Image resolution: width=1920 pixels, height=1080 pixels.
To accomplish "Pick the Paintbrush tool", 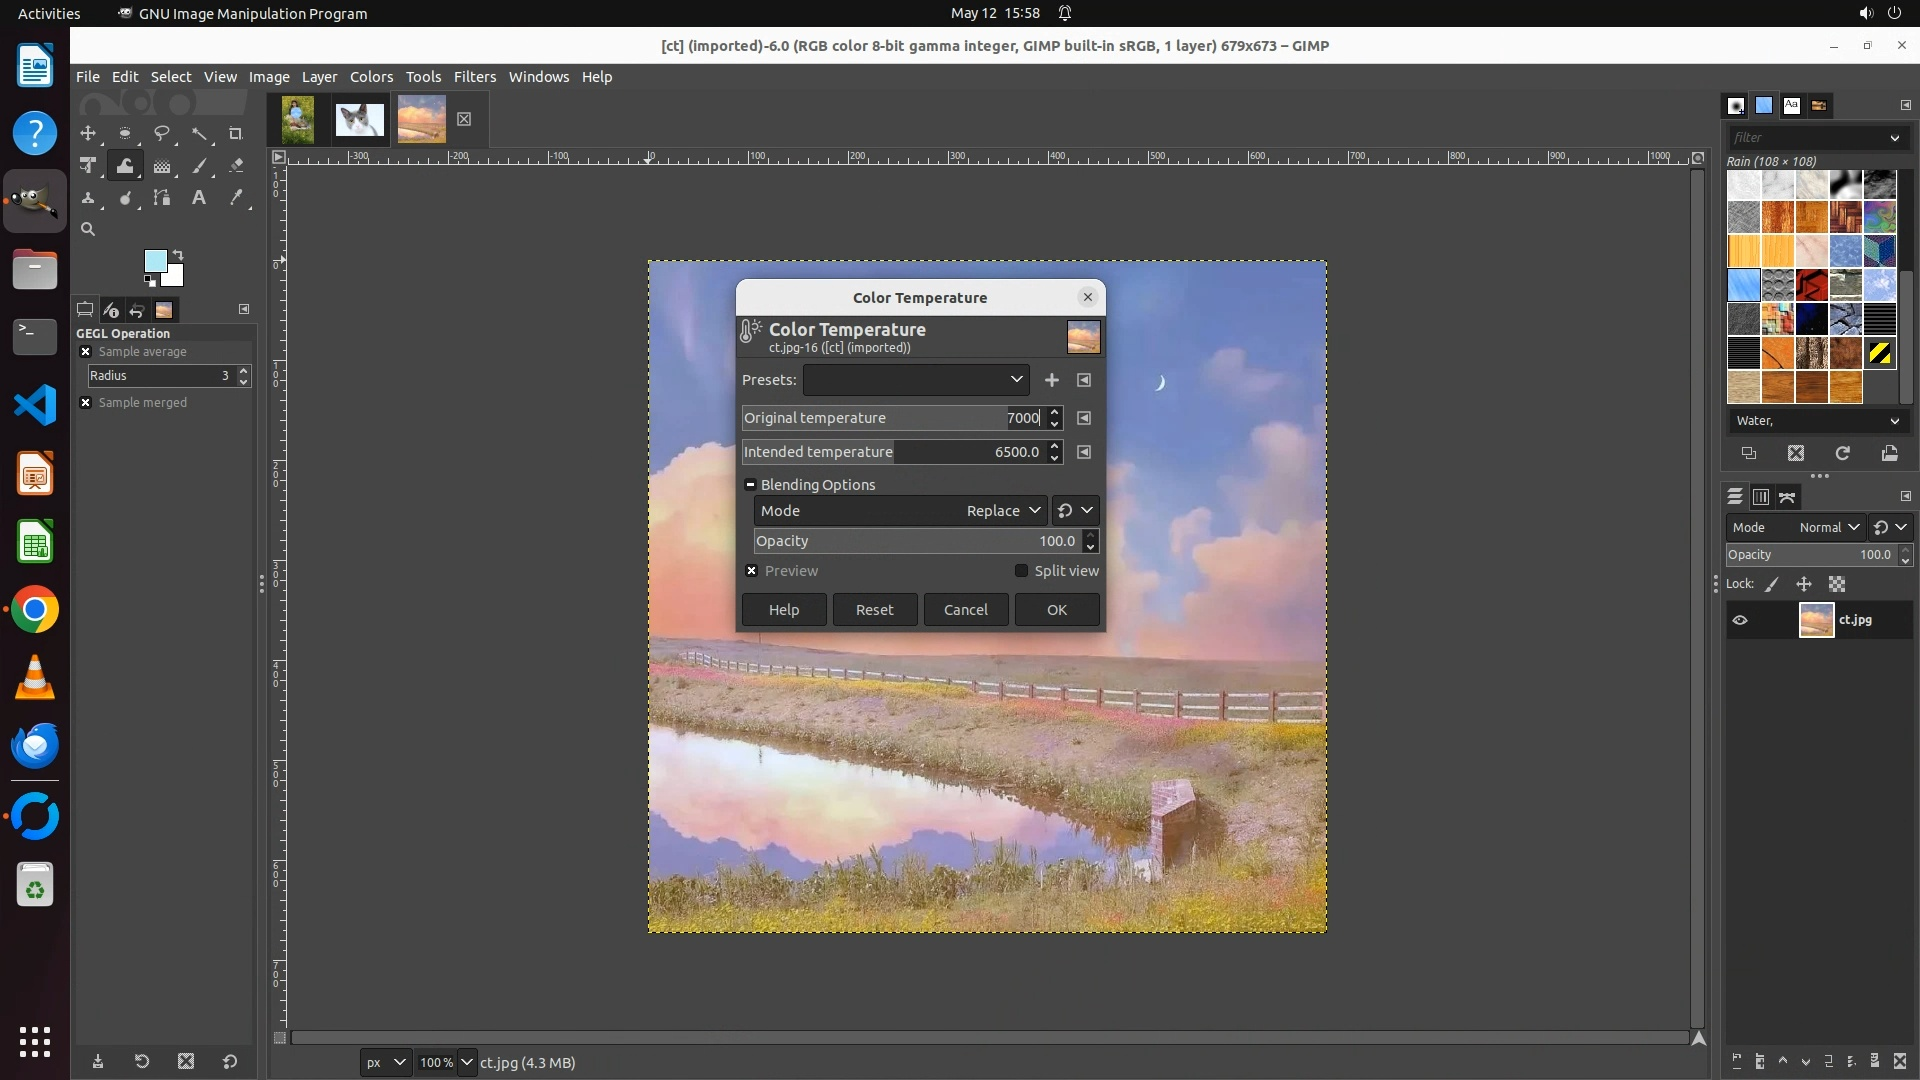I will pos(200,166).
